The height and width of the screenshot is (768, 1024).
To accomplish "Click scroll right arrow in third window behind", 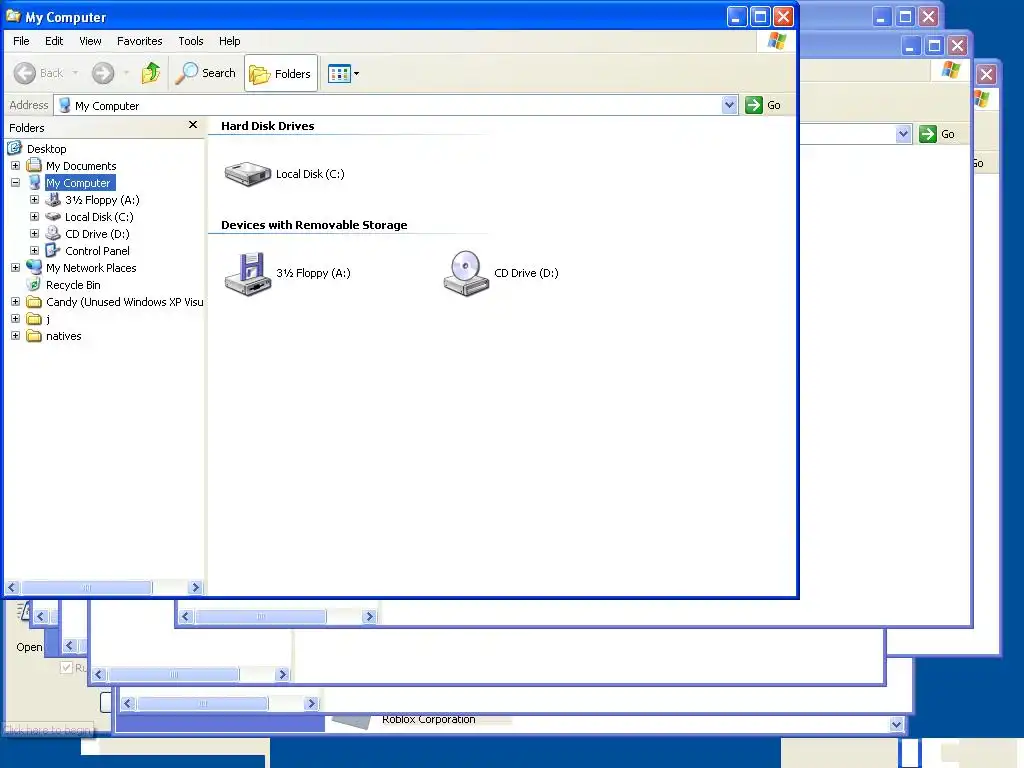I will pyautogui.click(x=282, y=674).
